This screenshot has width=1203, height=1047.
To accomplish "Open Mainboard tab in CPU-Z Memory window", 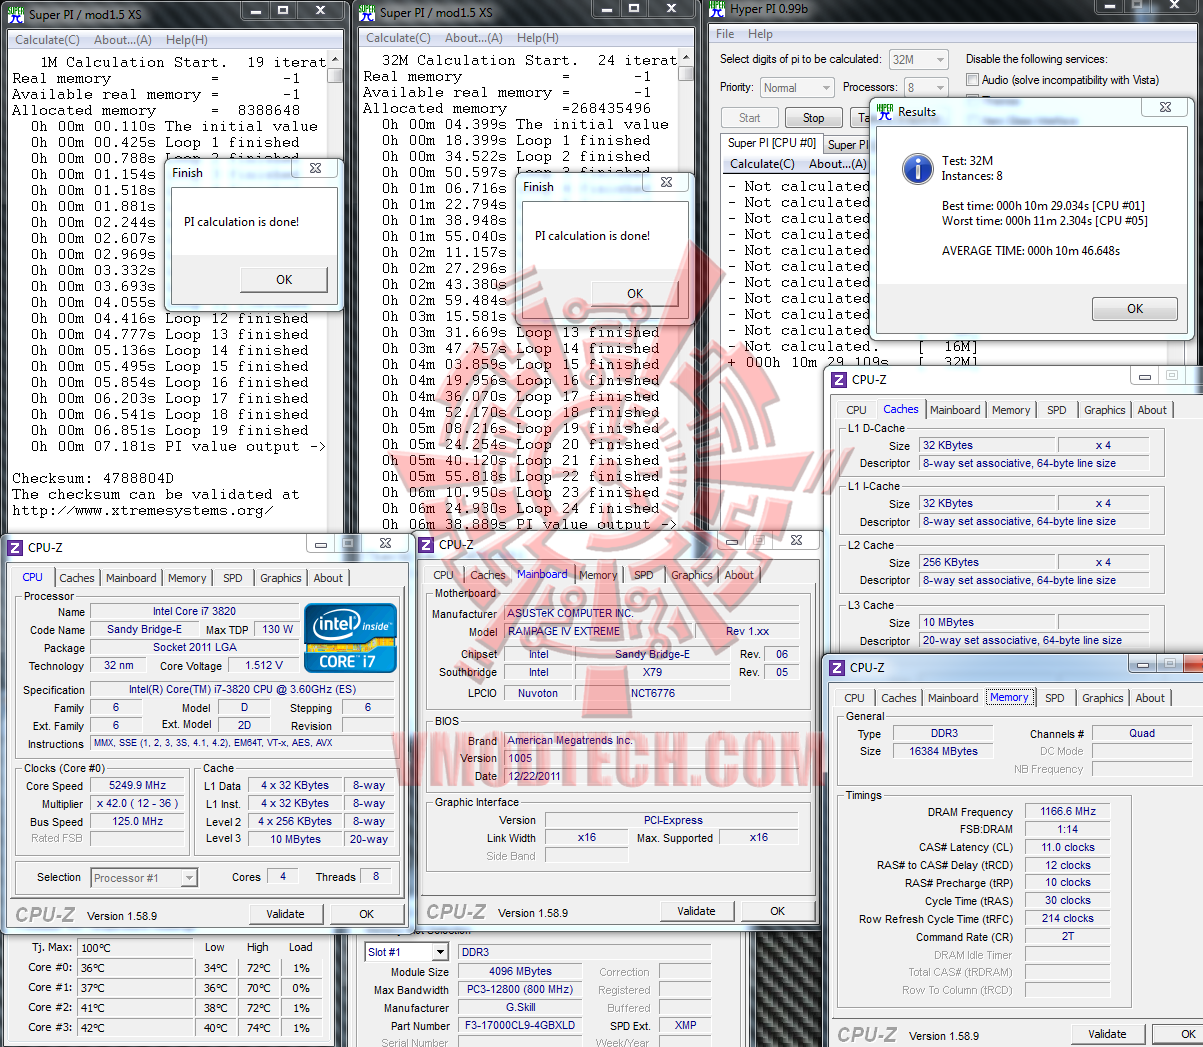I will click(953, 698).
